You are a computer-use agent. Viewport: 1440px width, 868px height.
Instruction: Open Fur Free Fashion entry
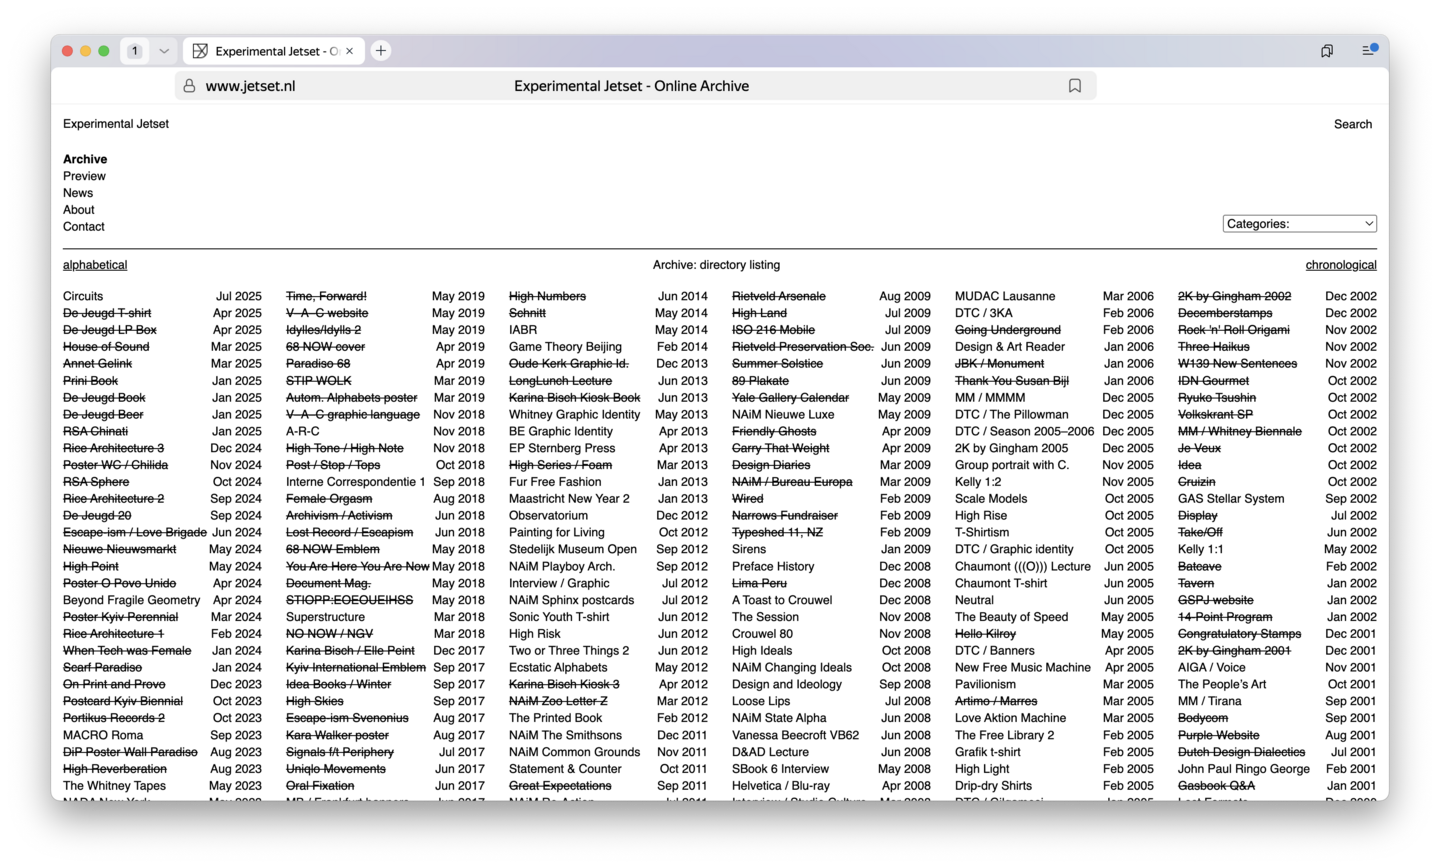point(555,482)
